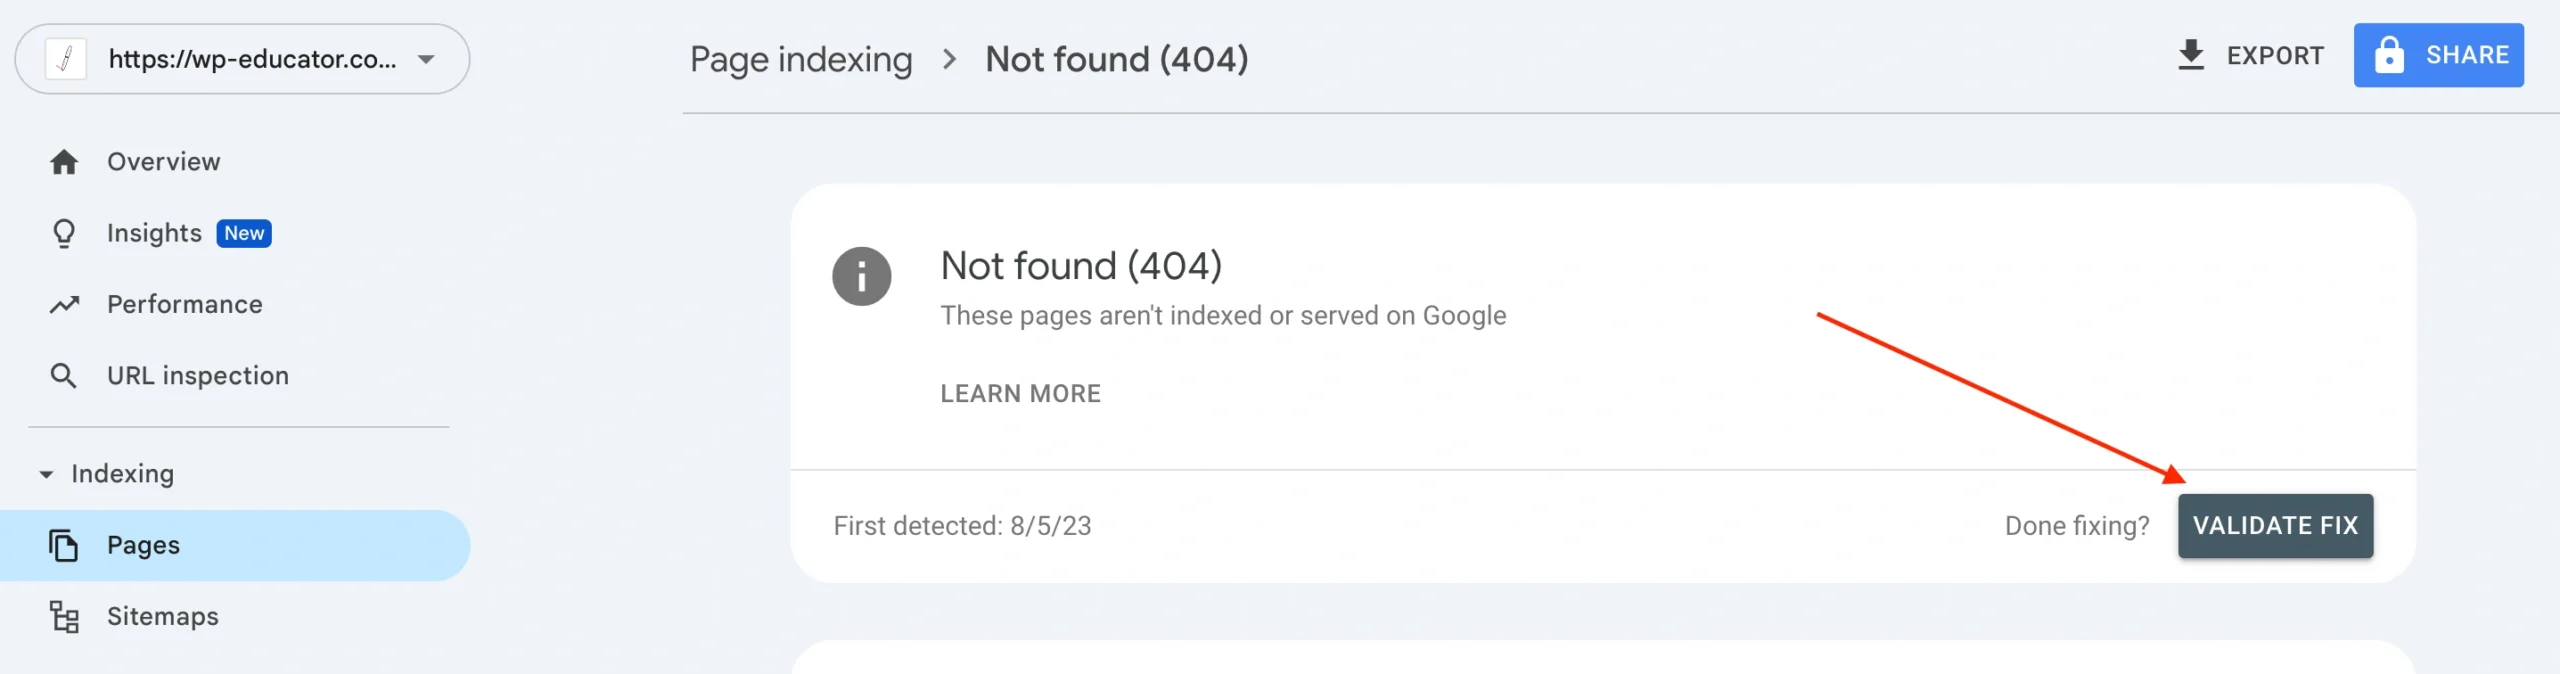Click the lock icon on Share
Image resolution: width=2560 pixels, height=674 pixels.
tap(2389, 55)
